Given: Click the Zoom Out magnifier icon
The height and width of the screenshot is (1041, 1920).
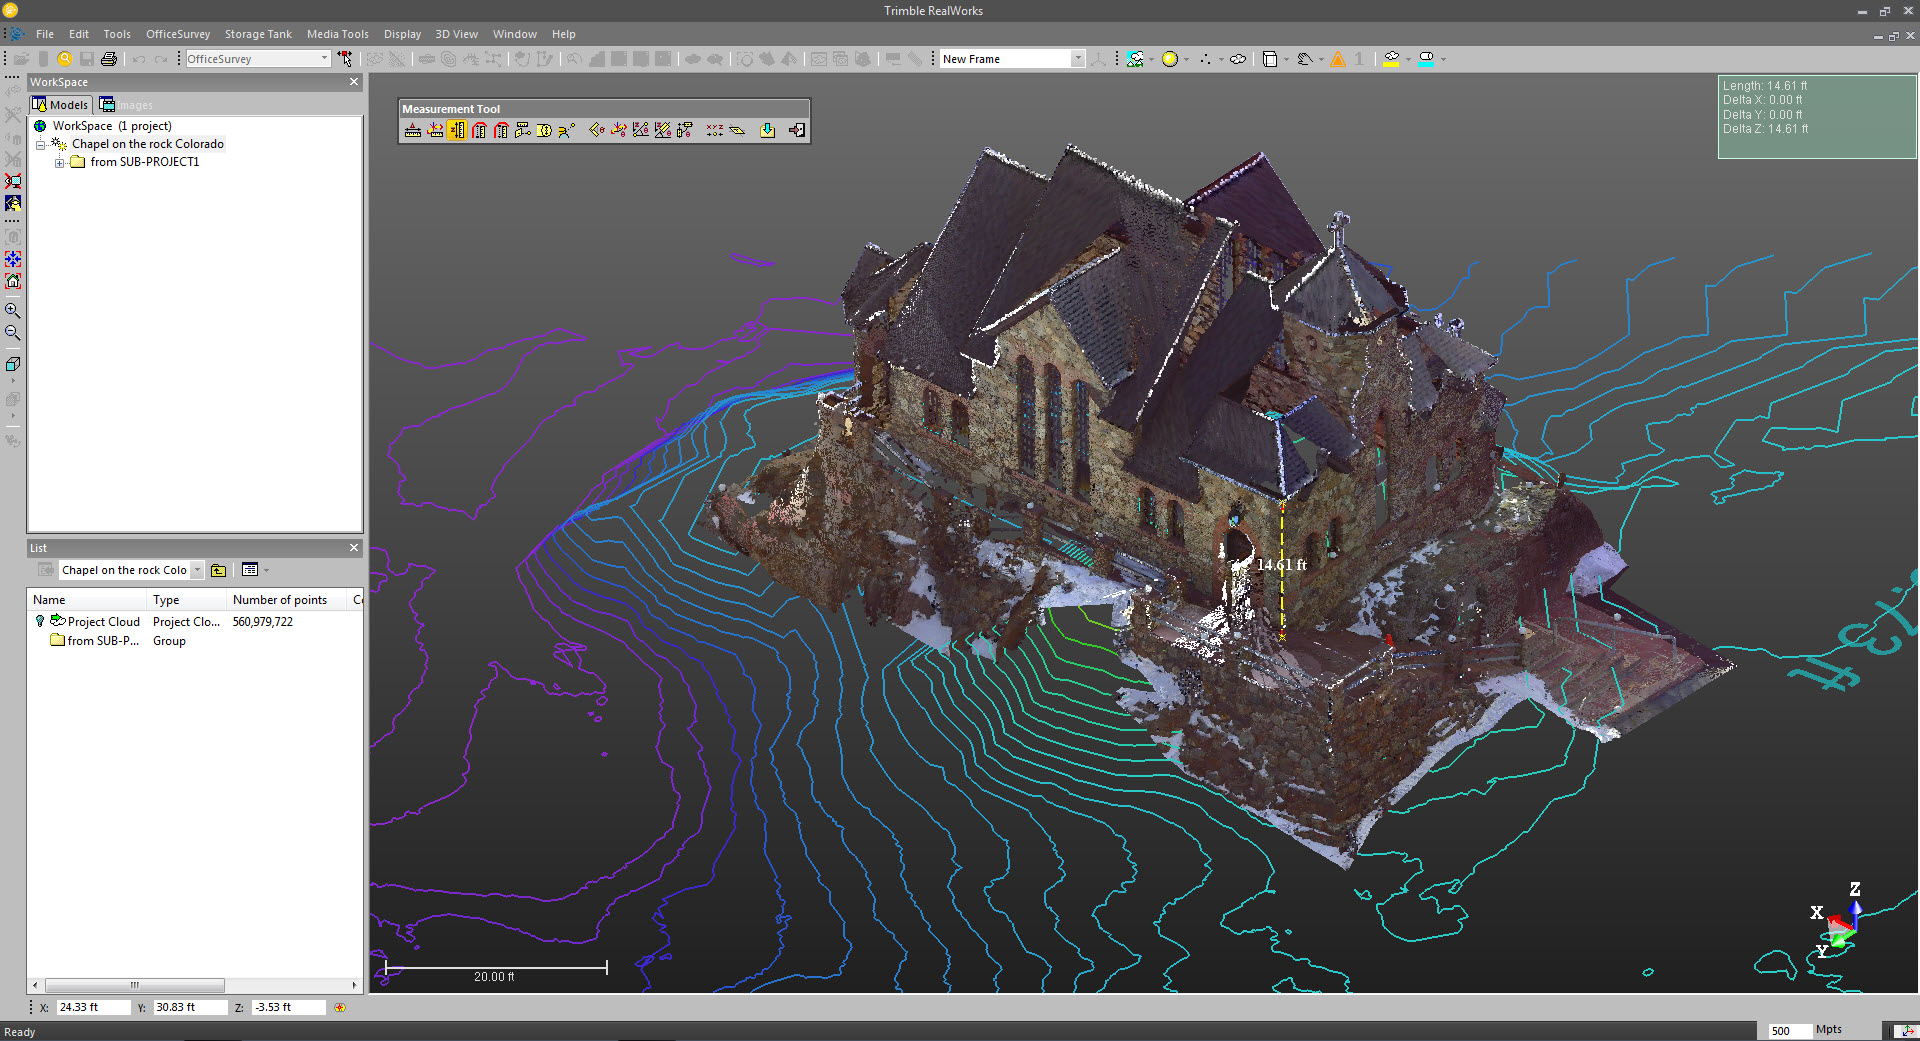Looking at the screenshot, I should pos(13,333).
